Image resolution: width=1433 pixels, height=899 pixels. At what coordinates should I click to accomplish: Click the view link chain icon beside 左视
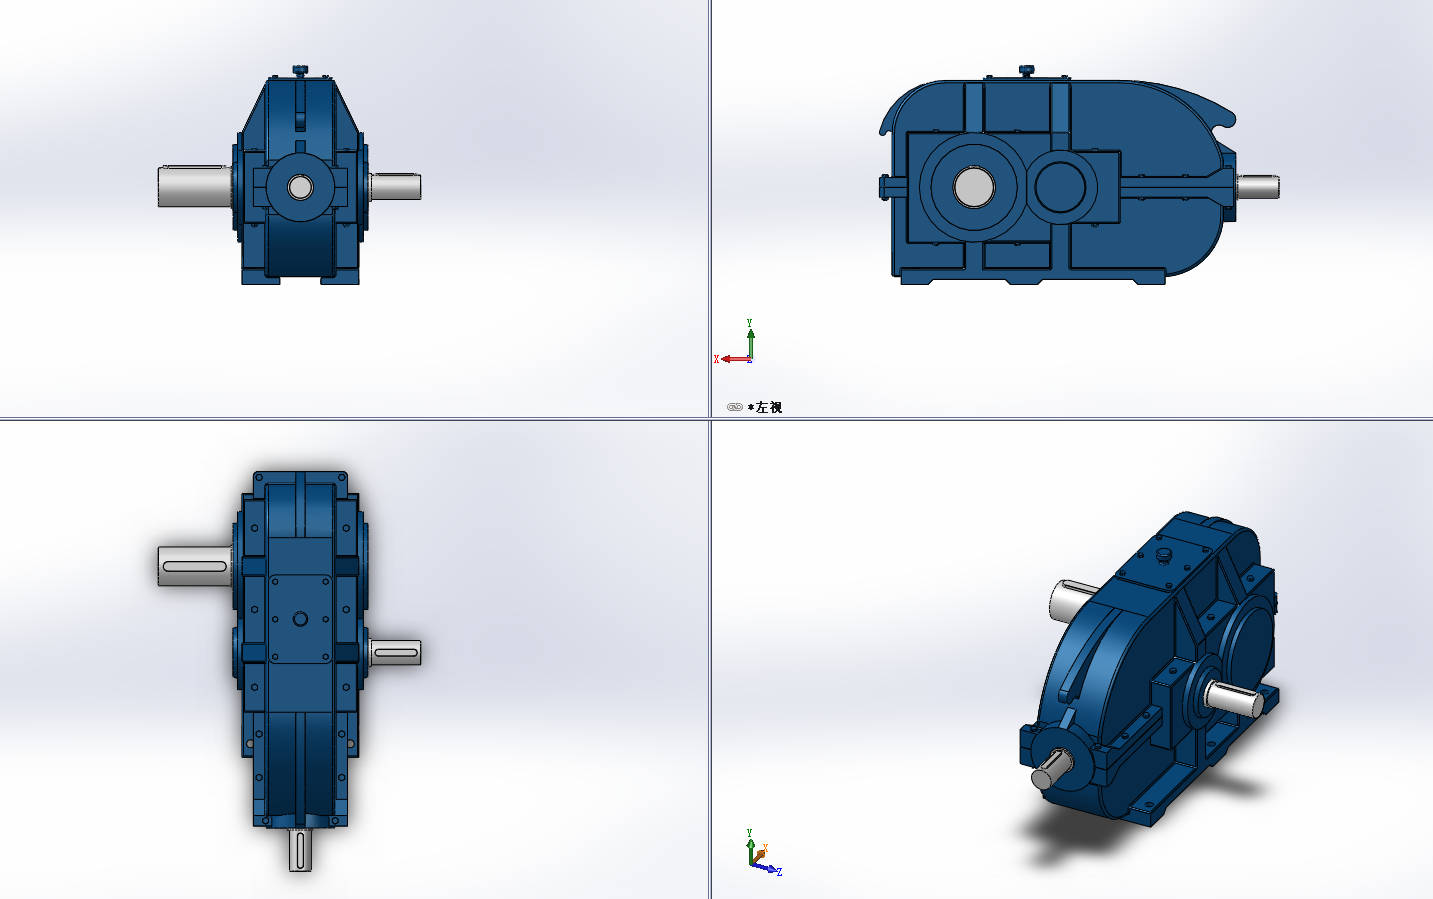point(734,407)
